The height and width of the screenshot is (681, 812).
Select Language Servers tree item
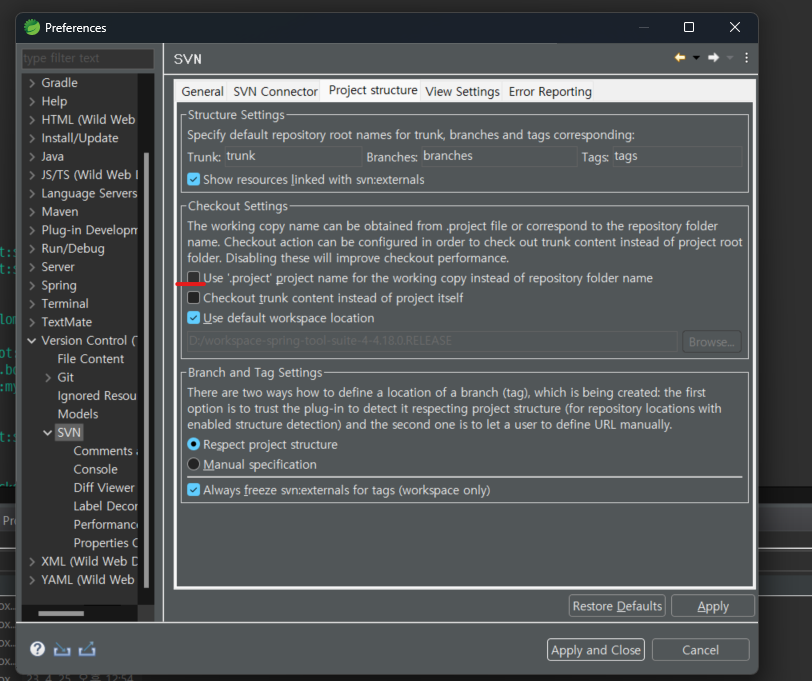tap(89, 193)
